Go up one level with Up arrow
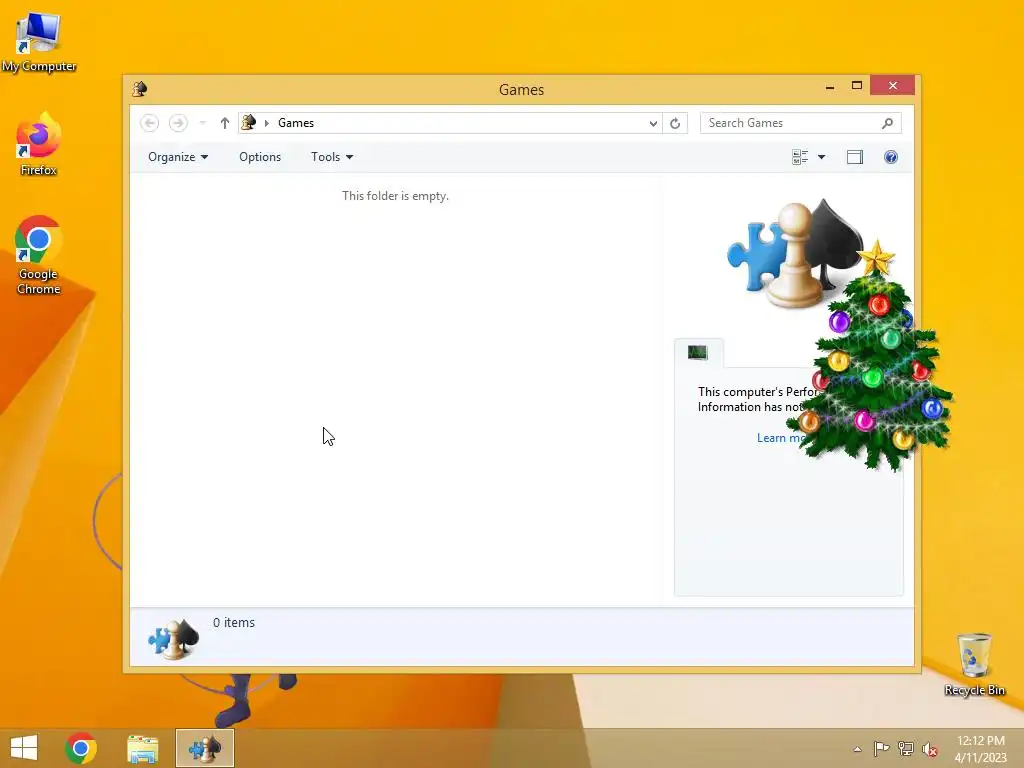 click(225, 123)
